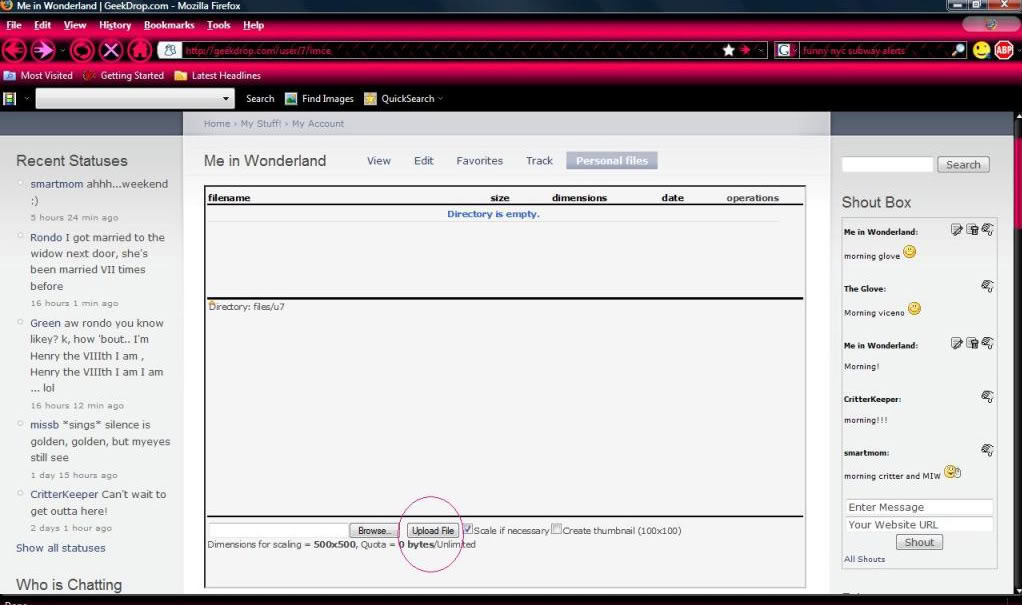Viewport: 1022px width, 605px height.
Task: Click the Enter Message input field
Action: click(x=918, y=507)
